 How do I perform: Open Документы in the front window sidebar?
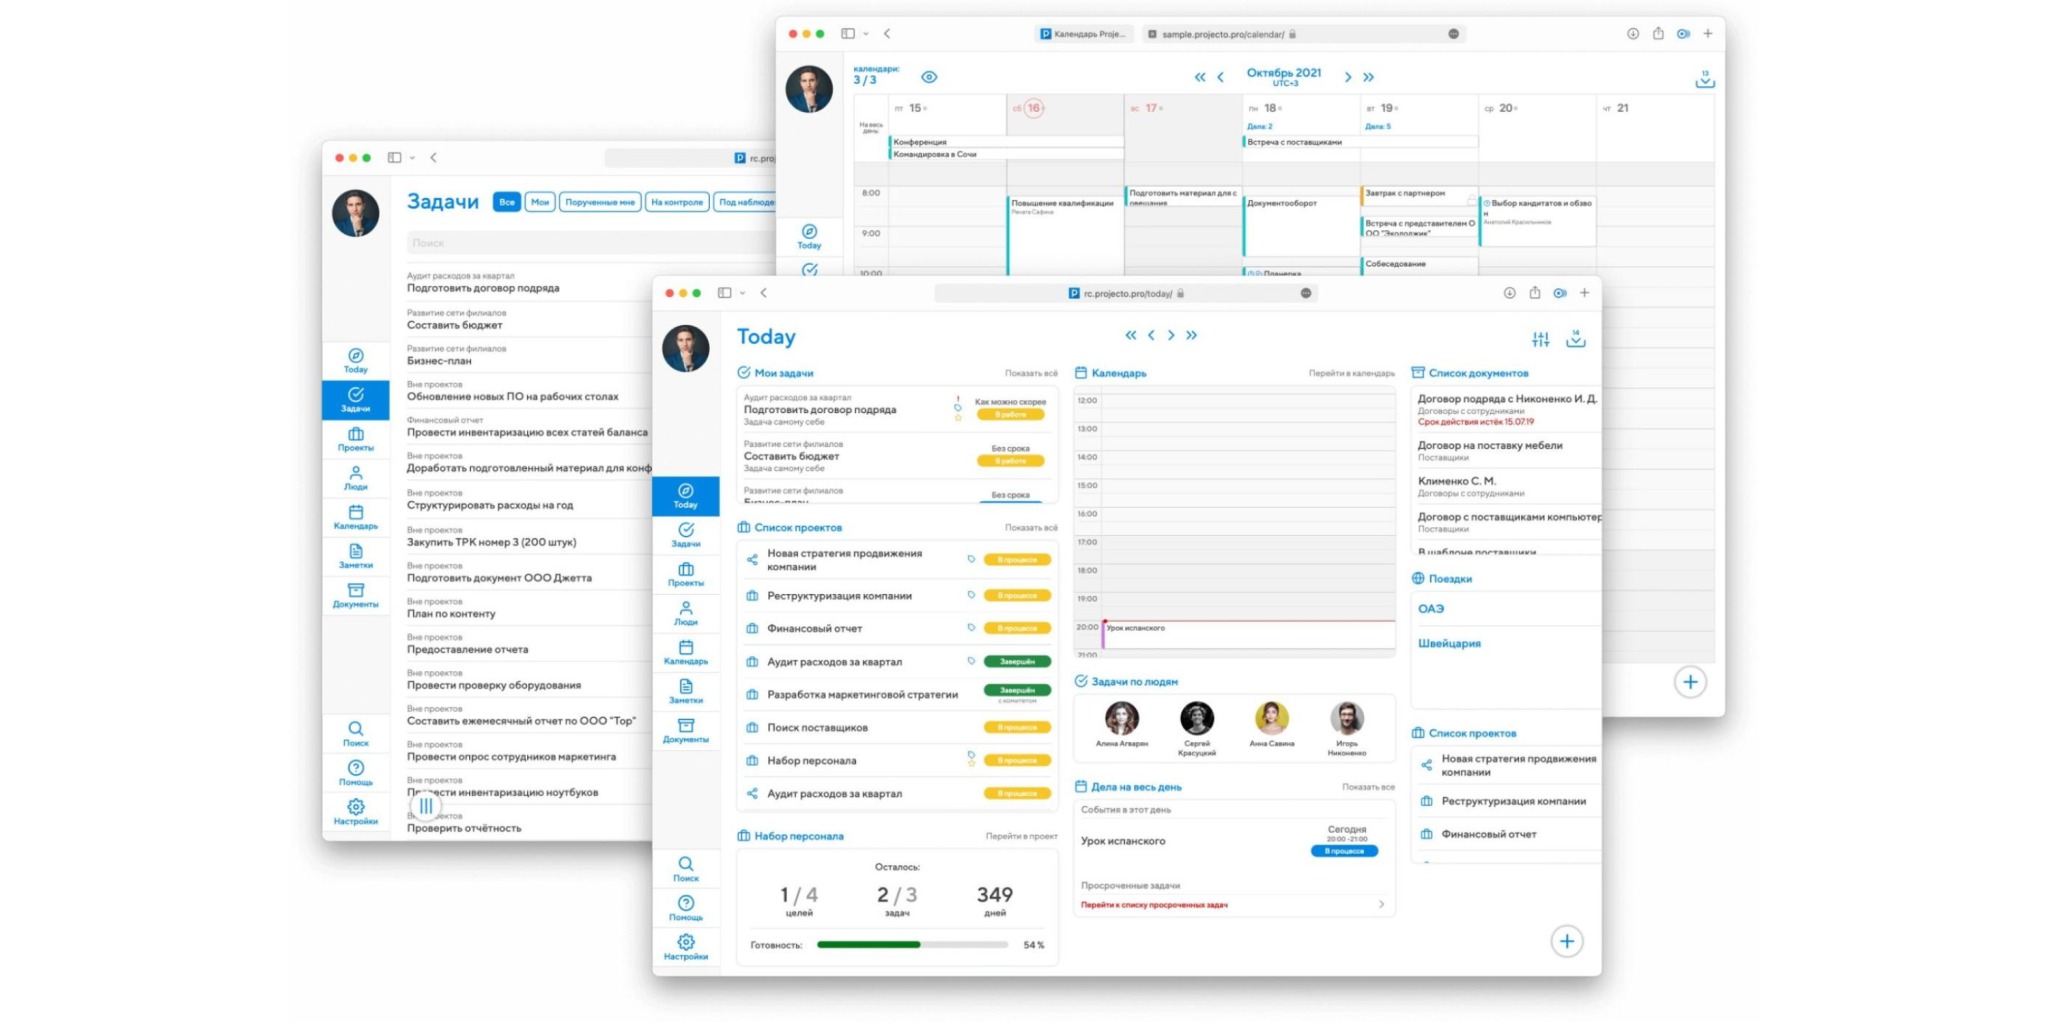tap(685, 730)
